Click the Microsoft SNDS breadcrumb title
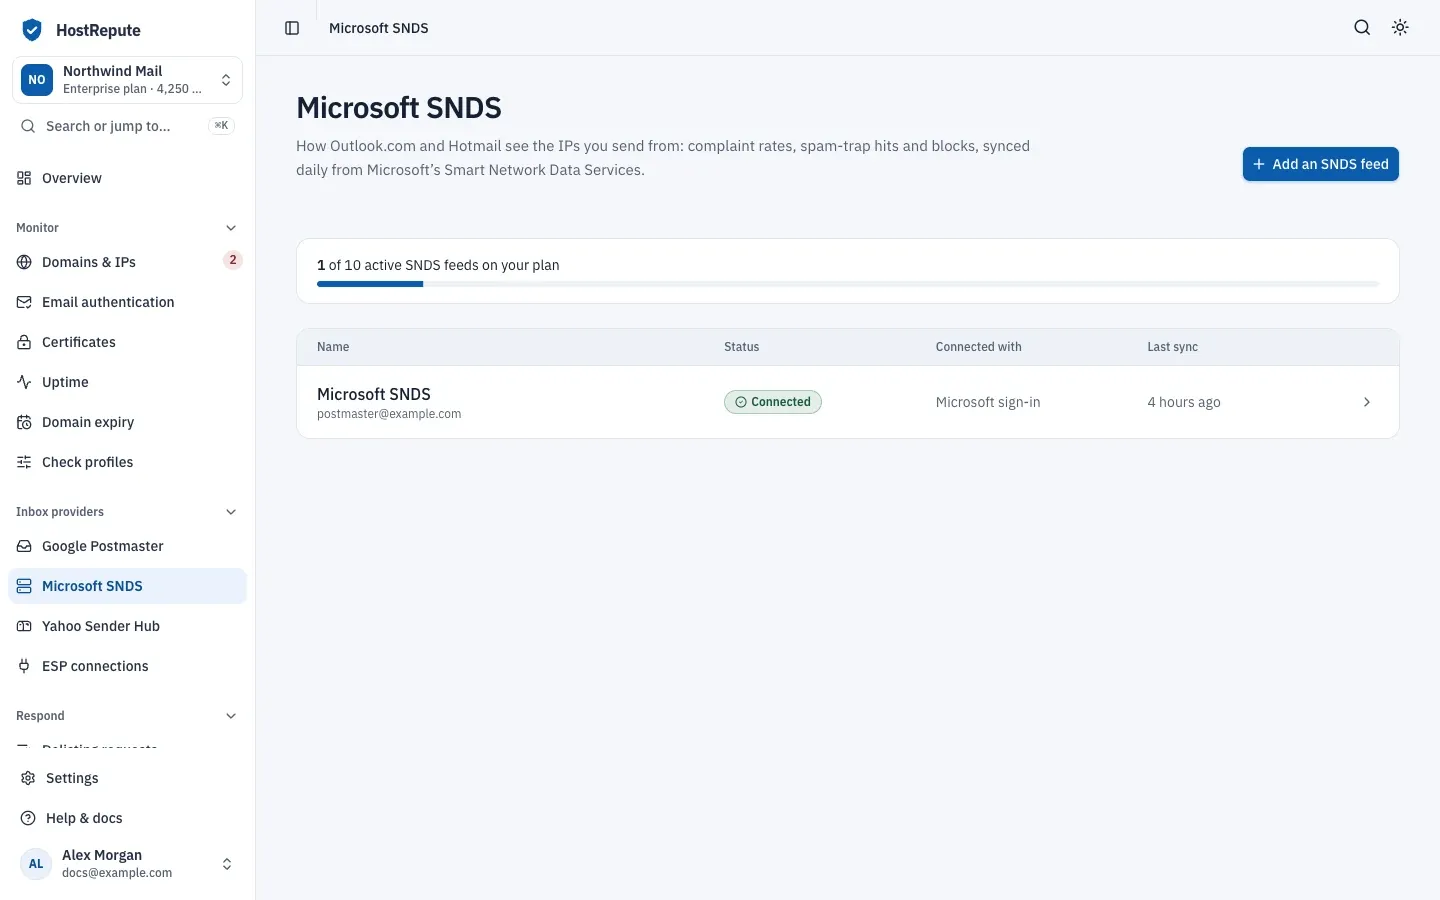 point(379,28)
